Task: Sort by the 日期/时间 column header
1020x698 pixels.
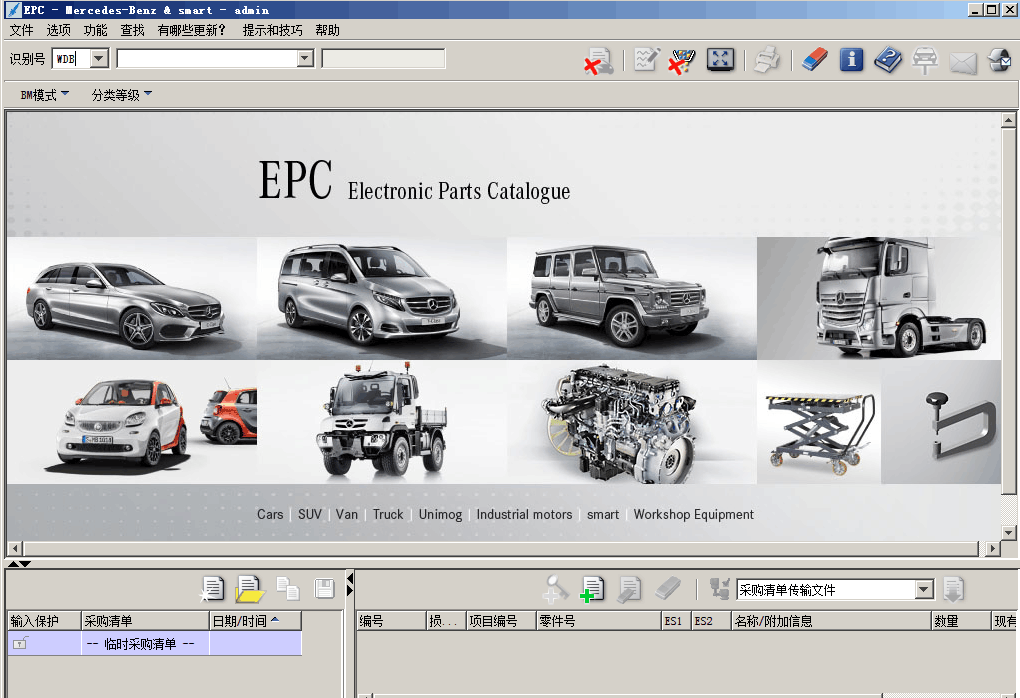Action: coord(255,621)
